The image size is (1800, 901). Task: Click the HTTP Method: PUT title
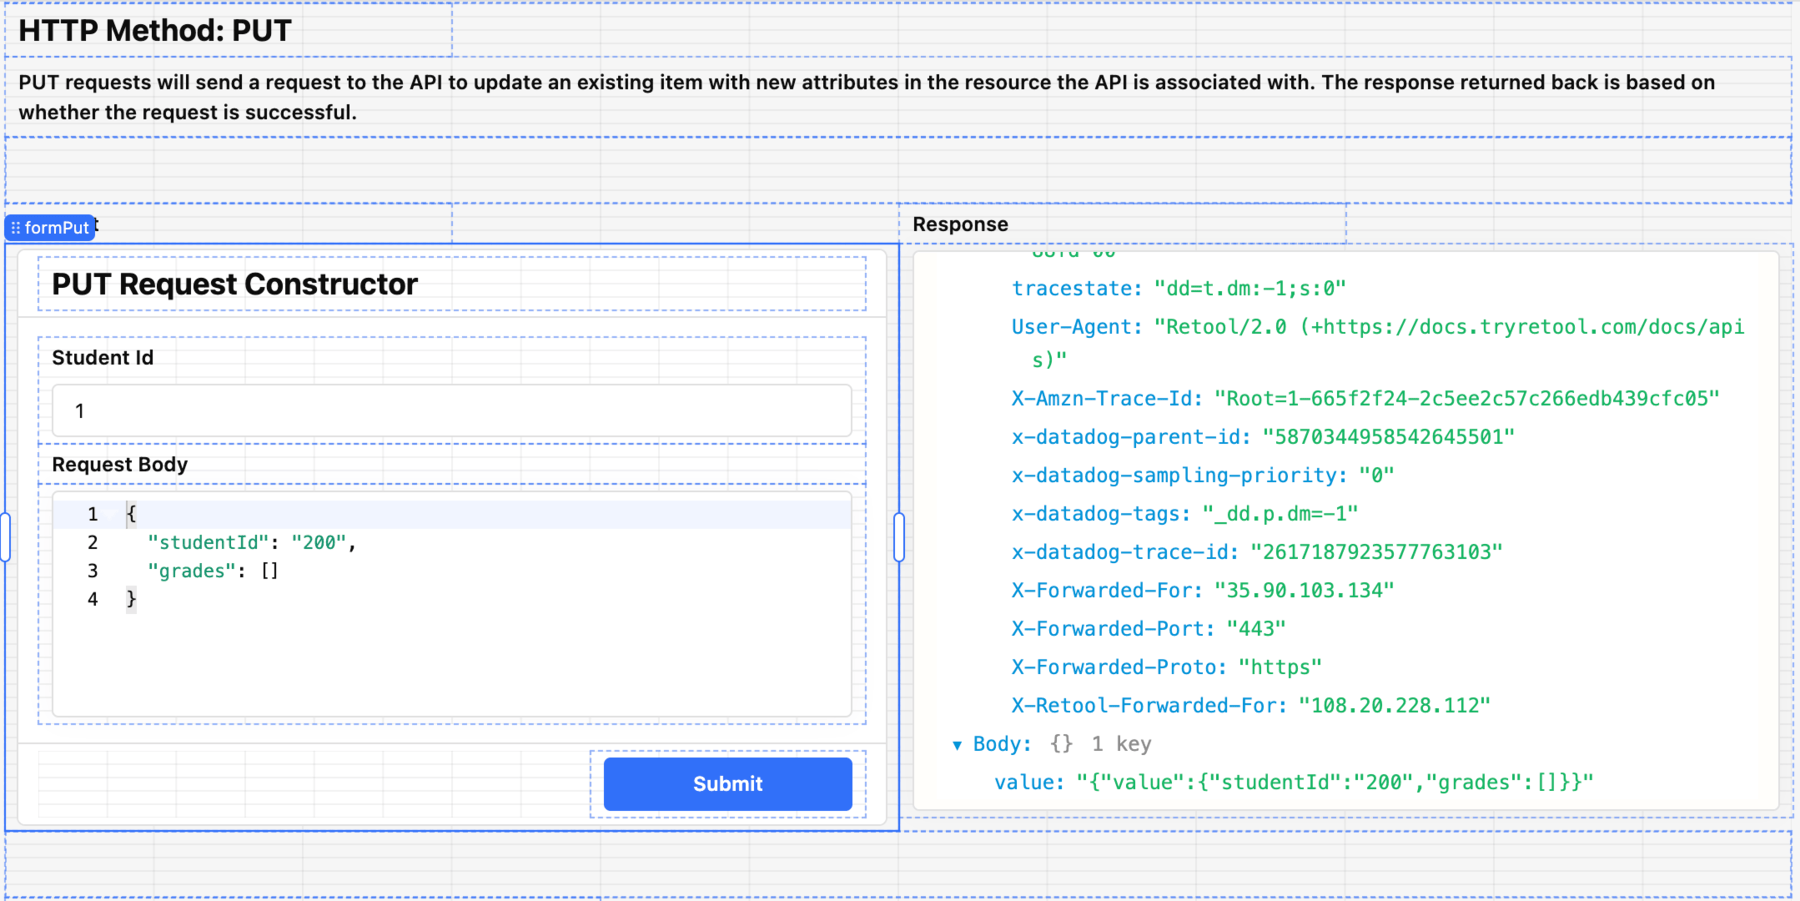[x=155, y=30]
